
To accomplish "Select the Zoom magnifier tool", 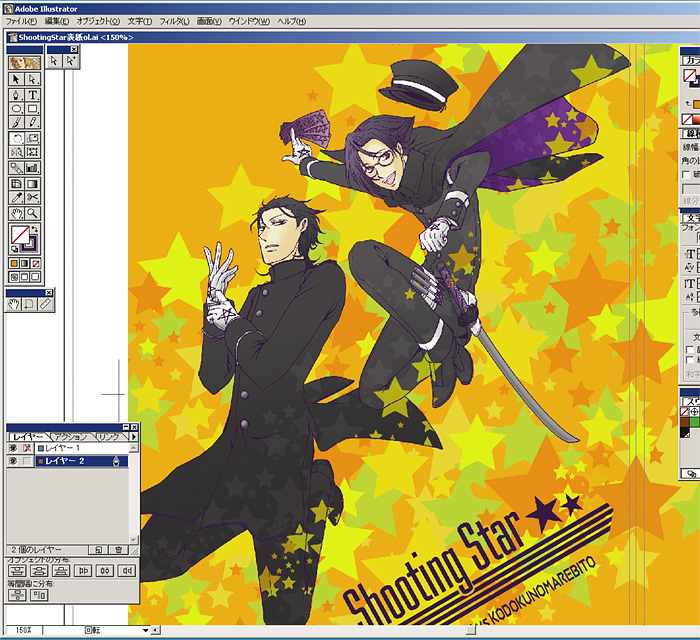I will pyautogui.click(x=32, y=214).
